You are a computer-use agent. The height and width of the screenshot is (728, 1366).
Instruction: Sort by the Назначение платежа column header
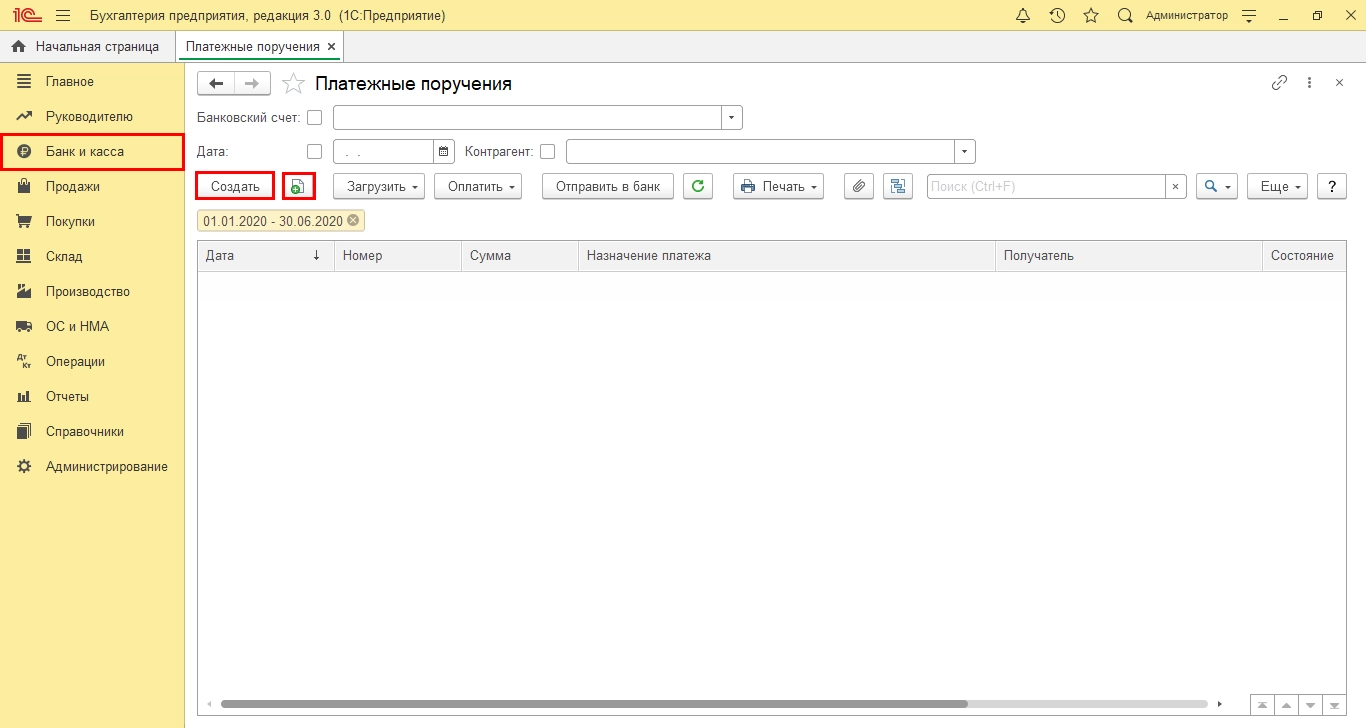[x=787, y=256]
